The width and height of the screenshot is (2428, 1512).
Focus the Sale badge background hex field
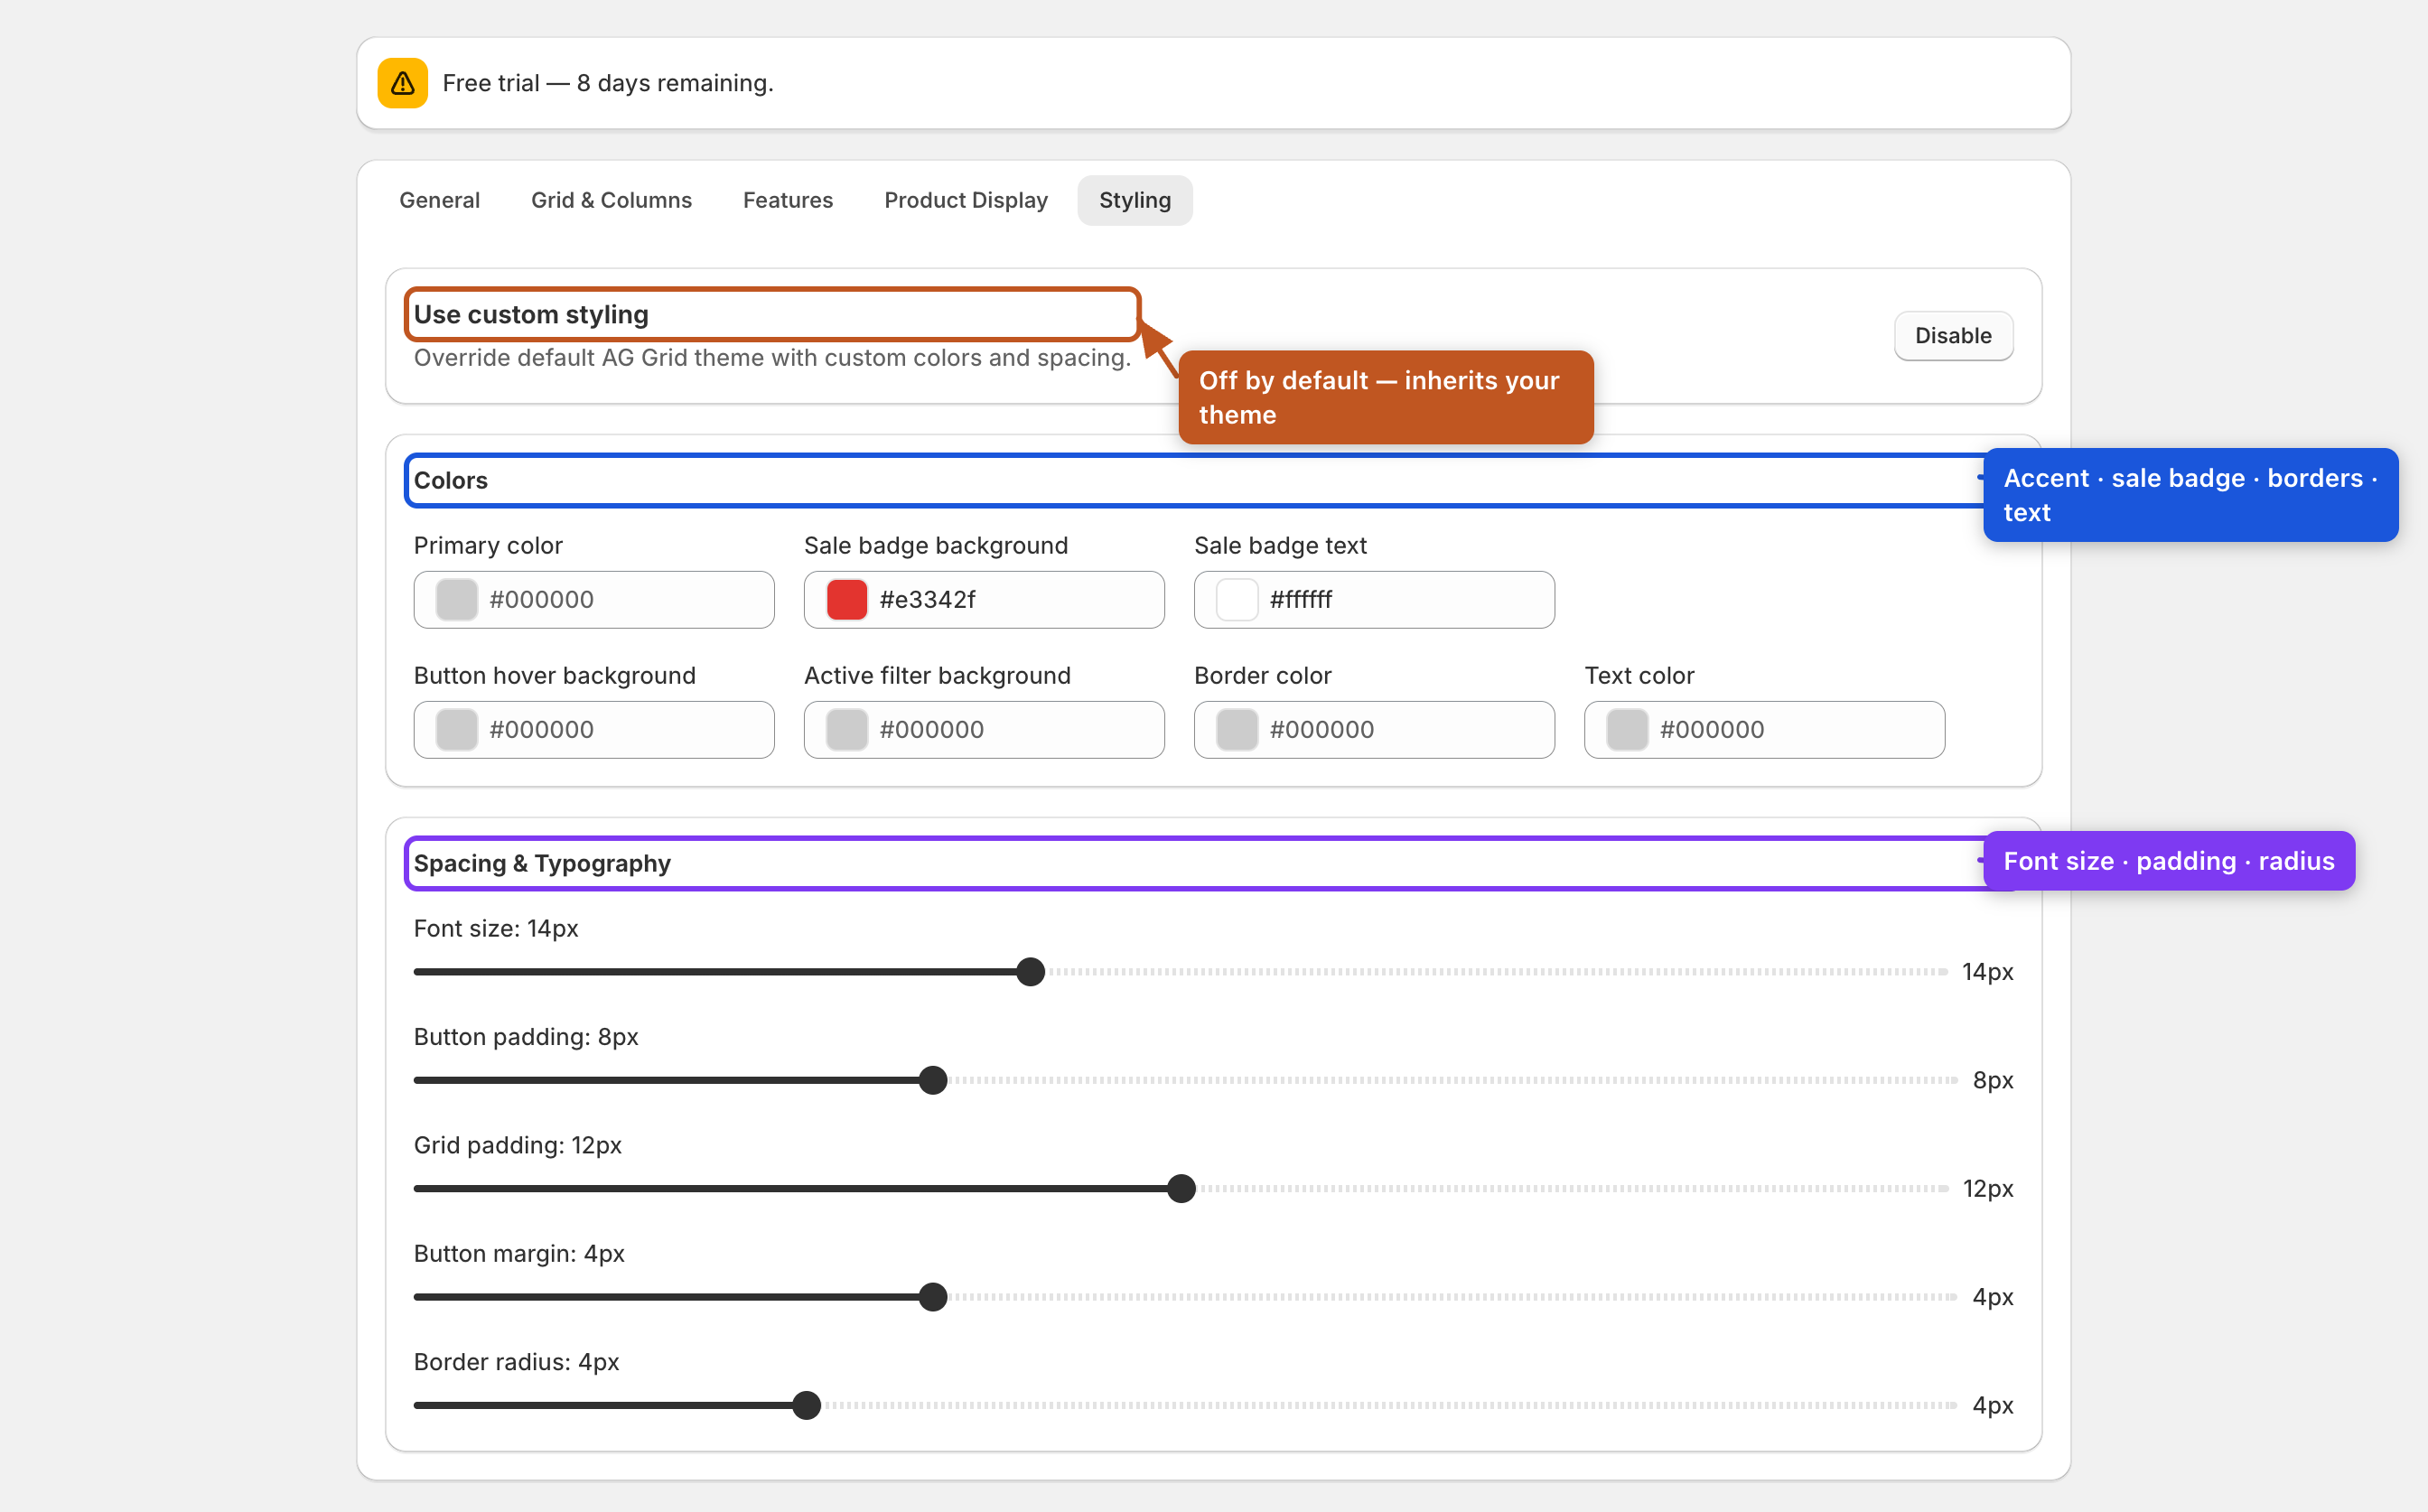click(984, 600)
